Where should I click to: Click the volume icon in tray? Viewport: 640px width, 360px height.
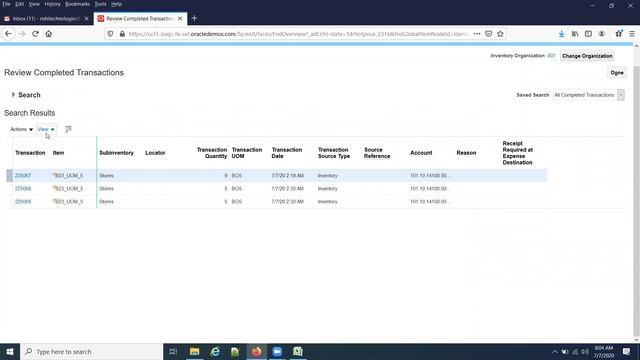(585, 351)
